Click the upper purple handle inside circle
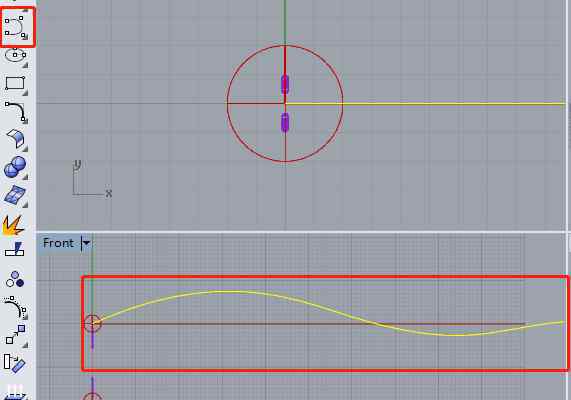 (285, 84)
